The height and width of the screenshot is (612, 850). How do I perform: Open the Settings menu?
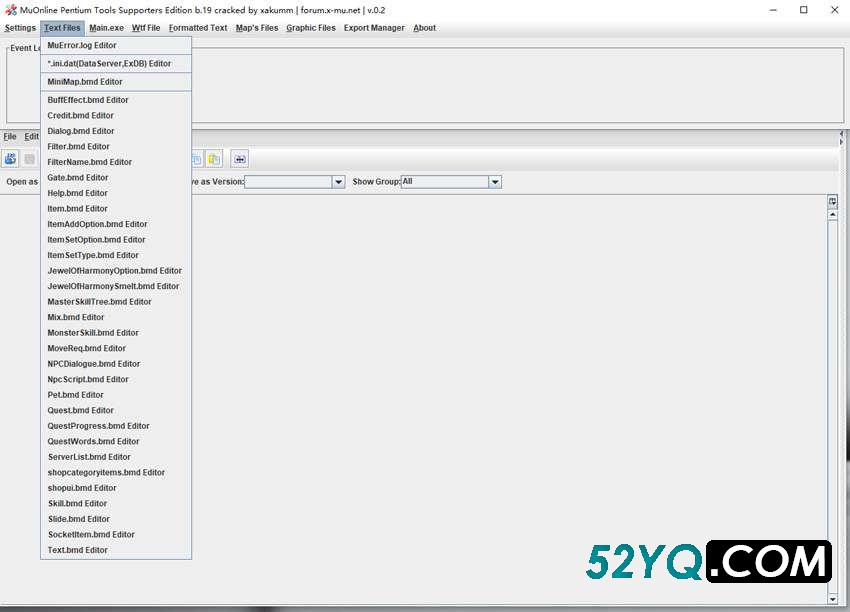20,28
